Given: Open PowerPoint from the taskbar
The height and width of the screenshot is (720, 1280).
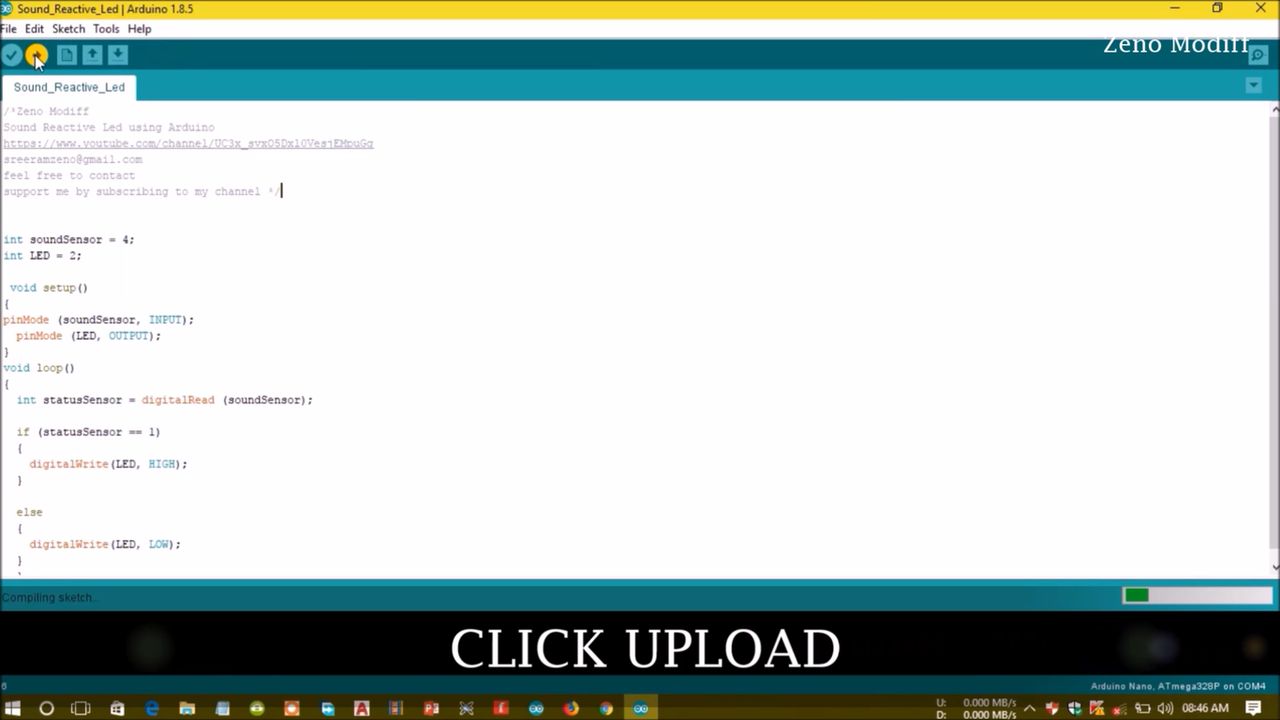Looking at the screenshot, I should pyautogui.click(x=431, y=708).
